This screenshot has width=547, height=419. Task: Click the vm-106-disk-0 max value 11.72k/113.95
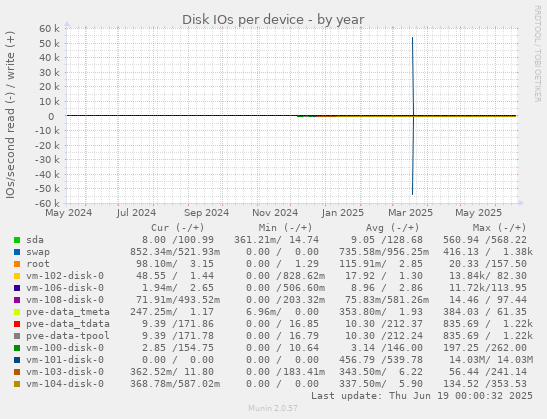point(488,288)
